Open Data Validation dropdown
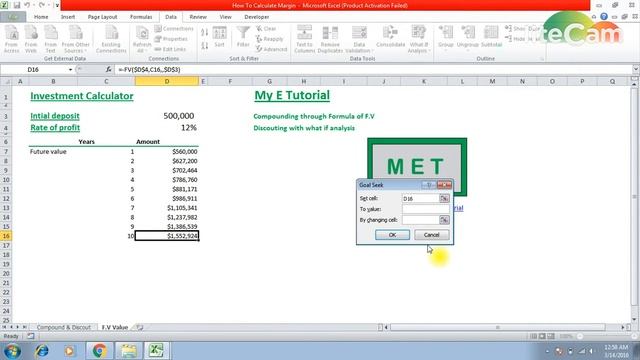This screenshot has width=640, height=360. [x=359, y=39]
